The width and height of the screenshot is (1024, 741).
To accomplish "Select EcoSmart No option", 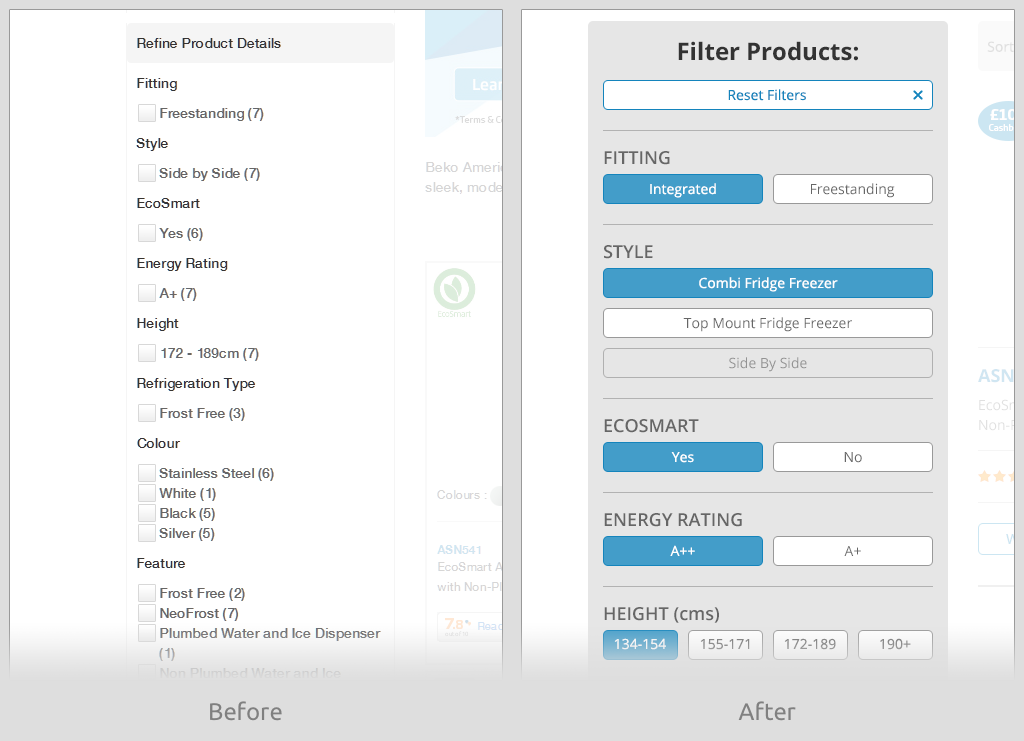I will coord(852,457).
